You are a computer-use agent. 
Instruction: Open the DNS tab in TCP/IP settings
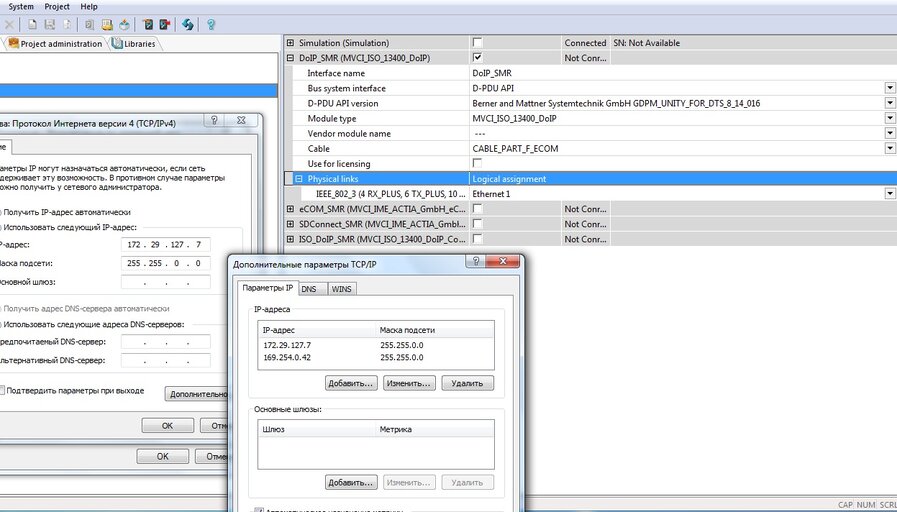click(309, 289)
